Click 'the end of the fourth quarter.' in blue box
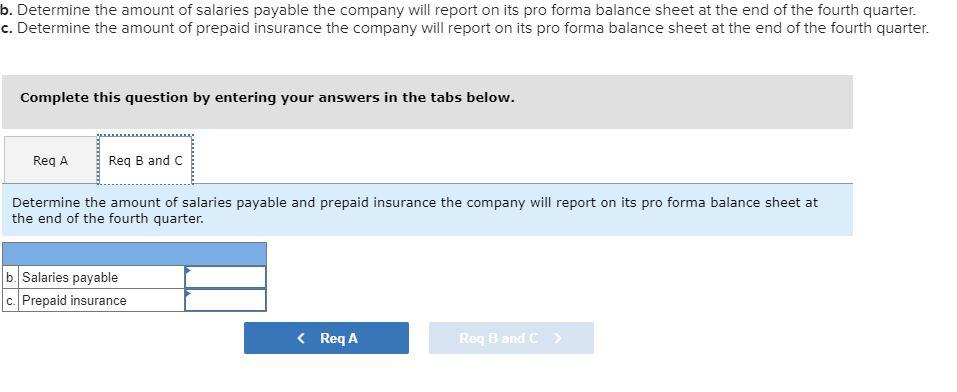 (x=107, y=219)
